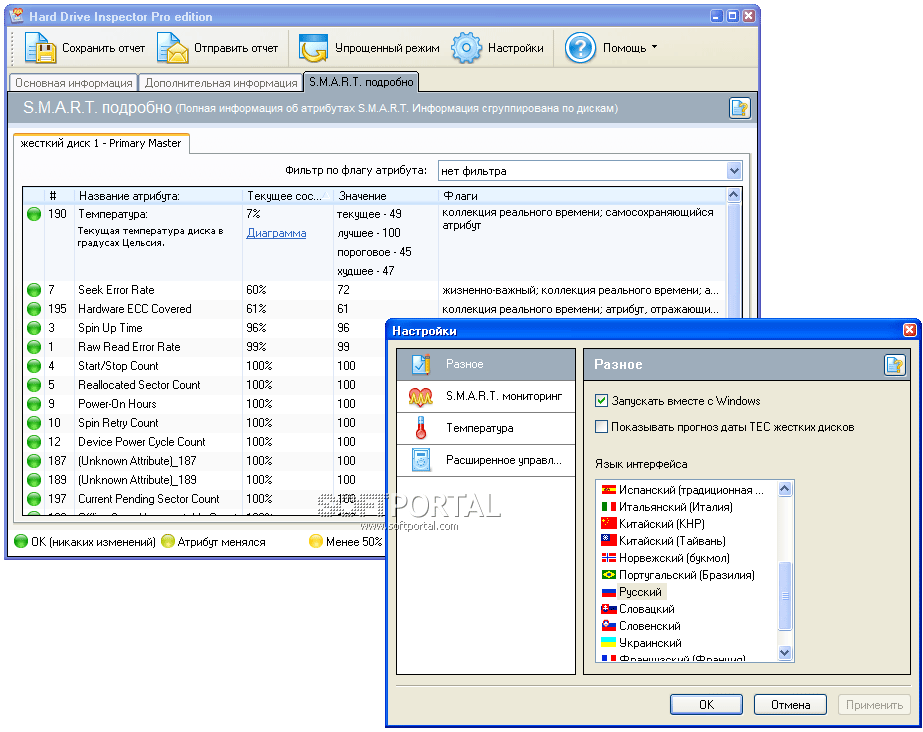Click green status icon of Power-On Hours
This screenshot has width=923, height=732.
34,404
